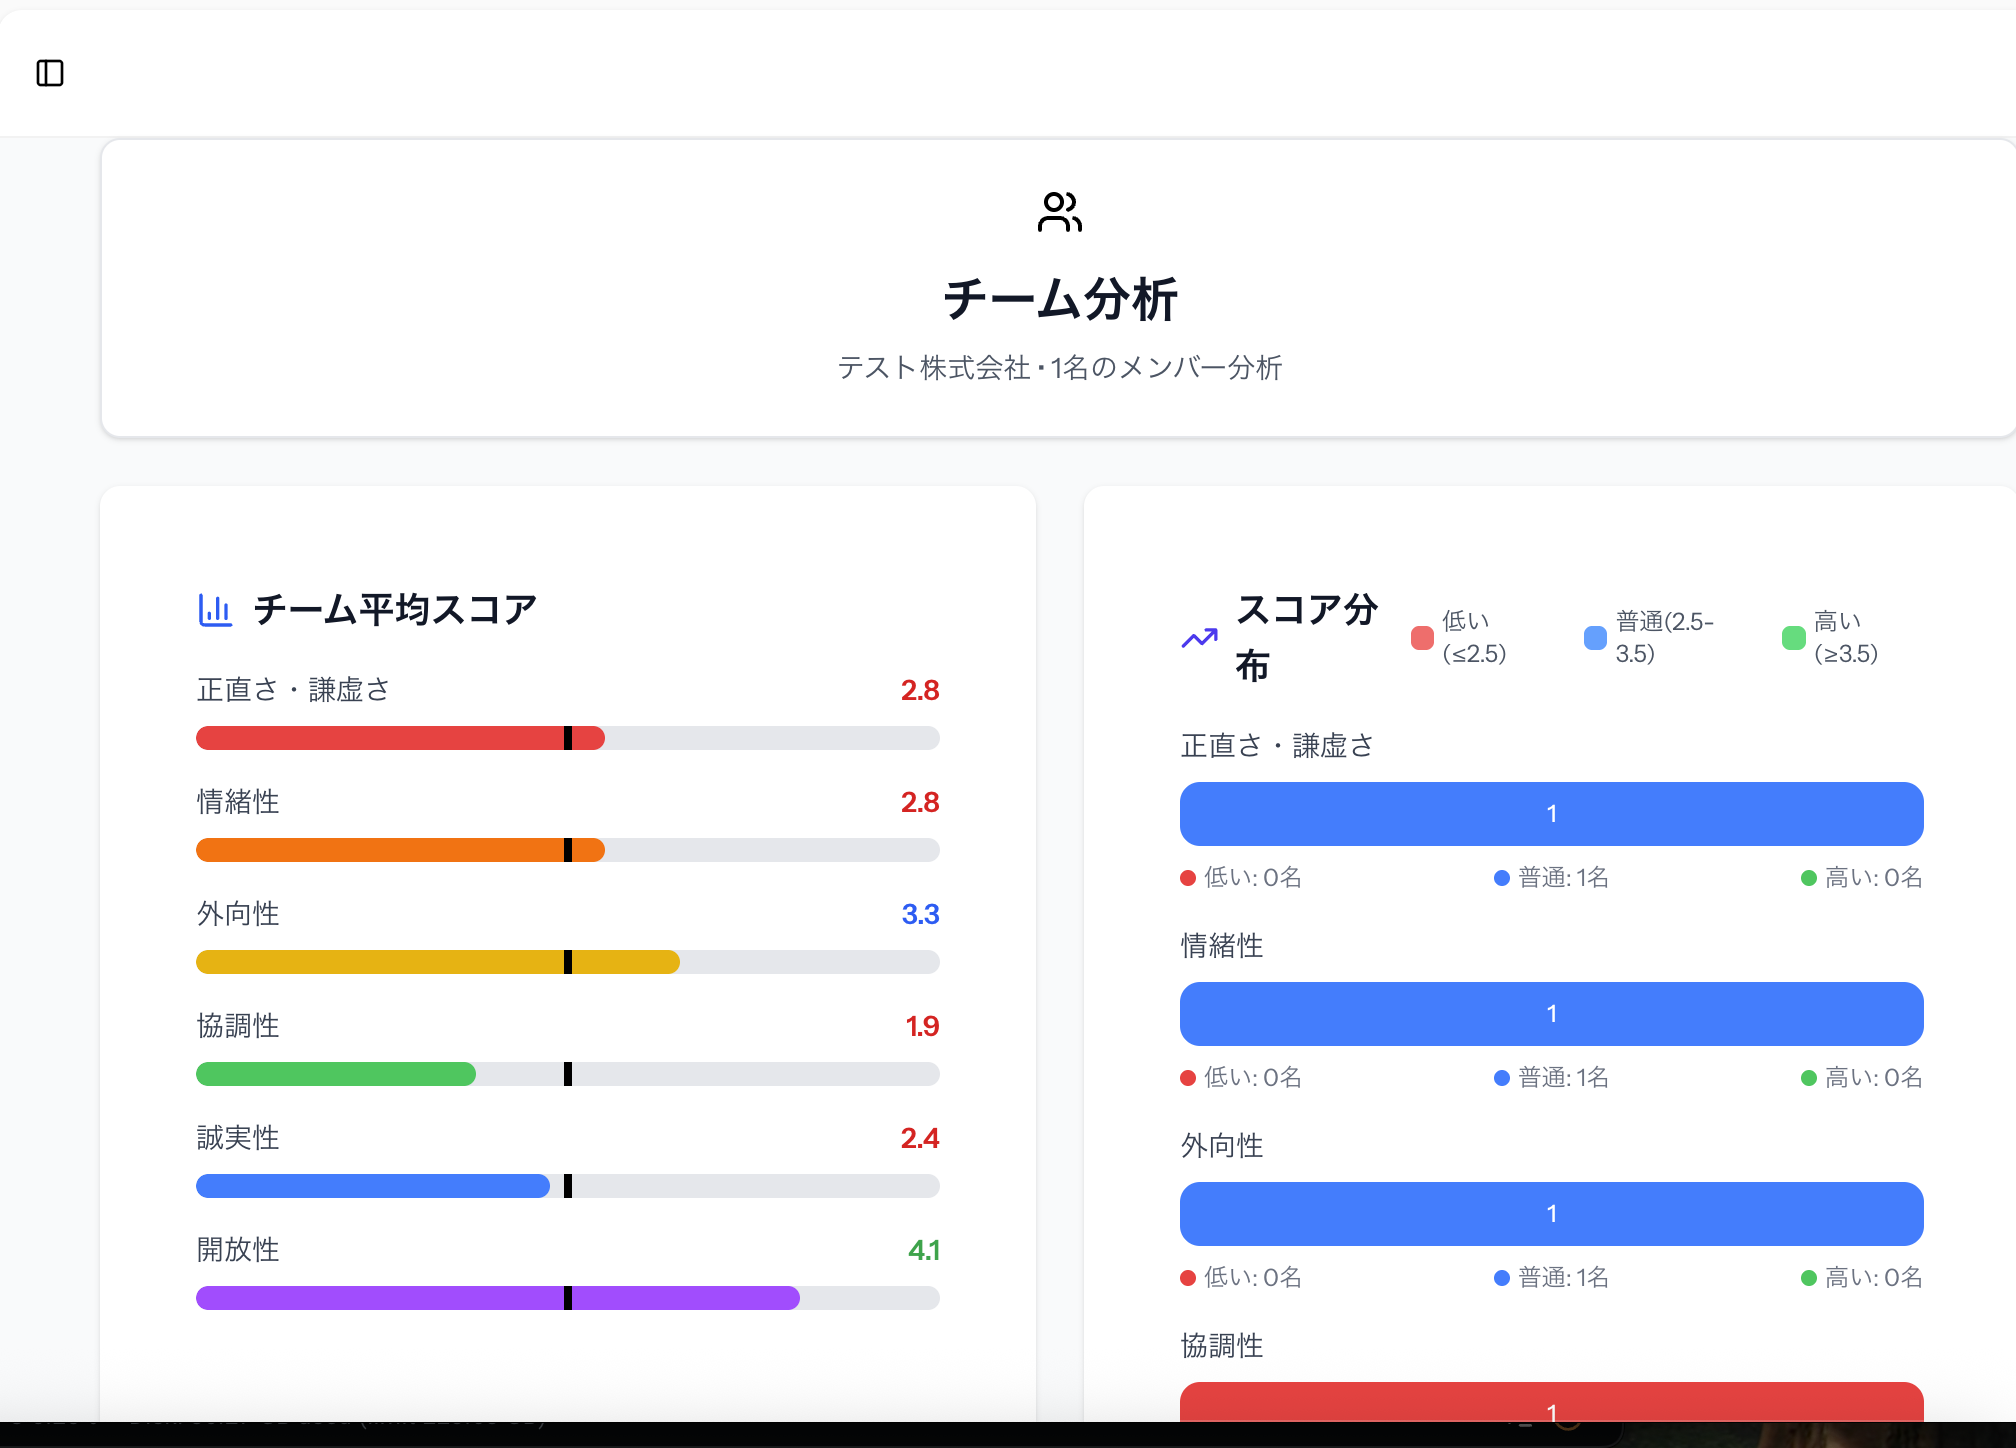Viewport: 2016px width, 1448px height.
Task: Select the 正直さ・謙虚さ score bar
Action: 567,738
